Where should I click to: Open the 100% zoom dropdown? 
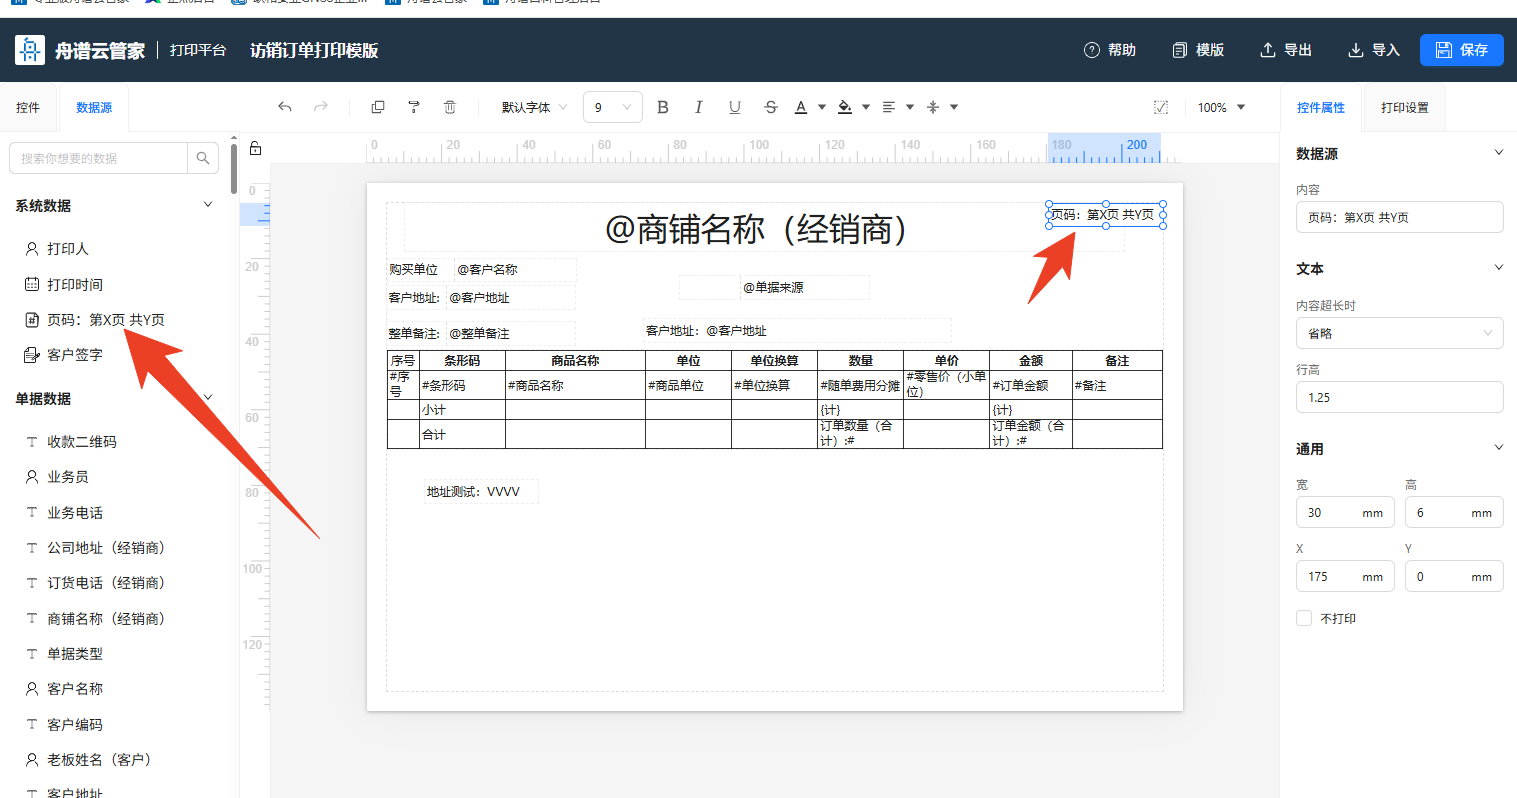[1221, 107]
